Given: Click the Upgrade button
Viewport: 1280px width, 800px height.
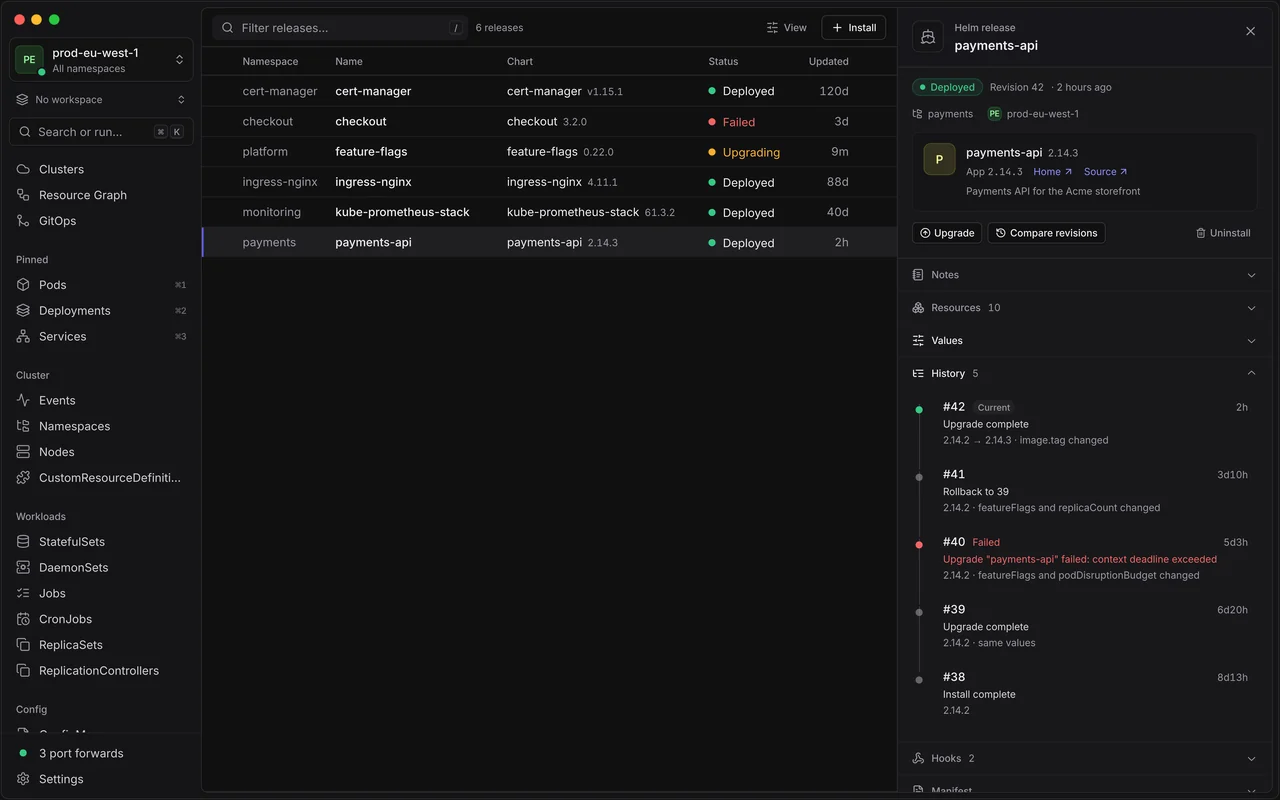Looking at the screenshot, I should (947, 233).
